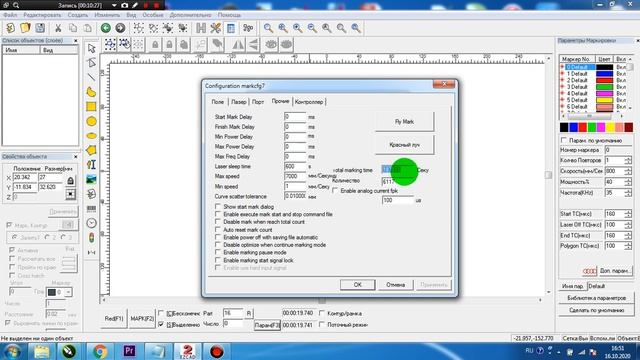Screen dimensions: 640x360
Task: Adjust the Кол-во Повторов spinner
Action: (628, 160)
